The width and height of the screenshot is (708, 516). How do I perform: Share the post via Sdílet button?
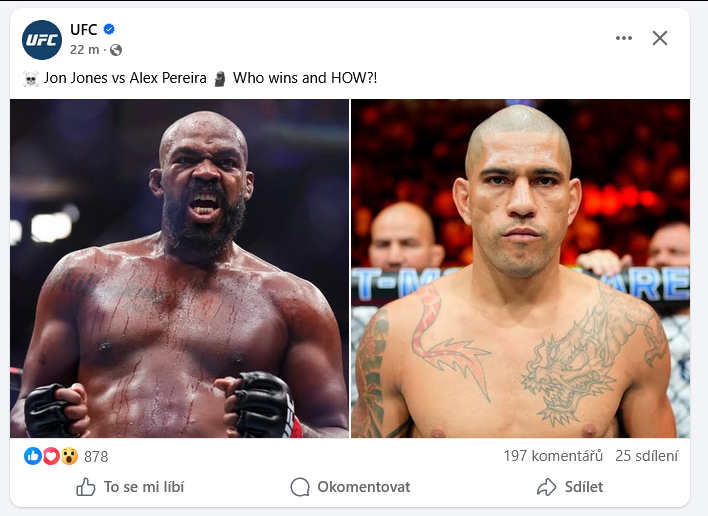point(570,487)
